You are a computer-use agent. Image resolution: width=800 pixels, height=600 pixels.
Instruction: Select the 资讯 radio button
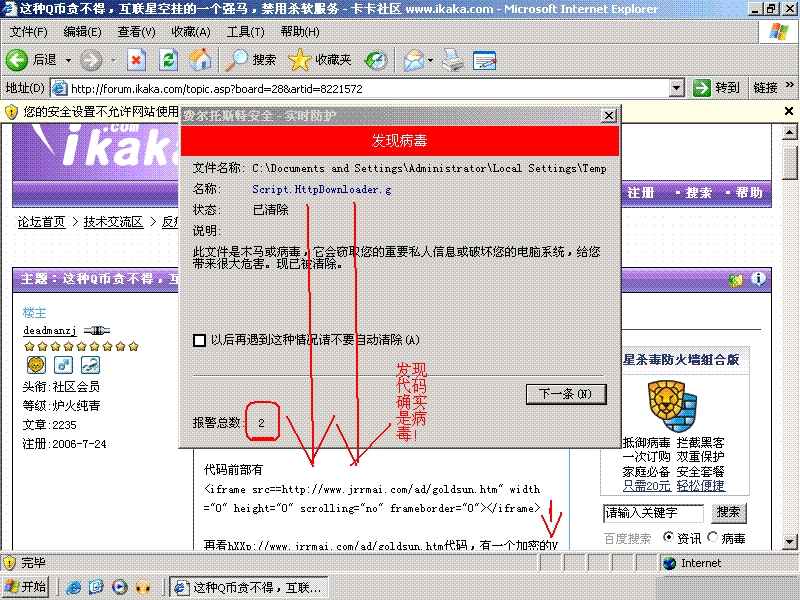point(668,537)
